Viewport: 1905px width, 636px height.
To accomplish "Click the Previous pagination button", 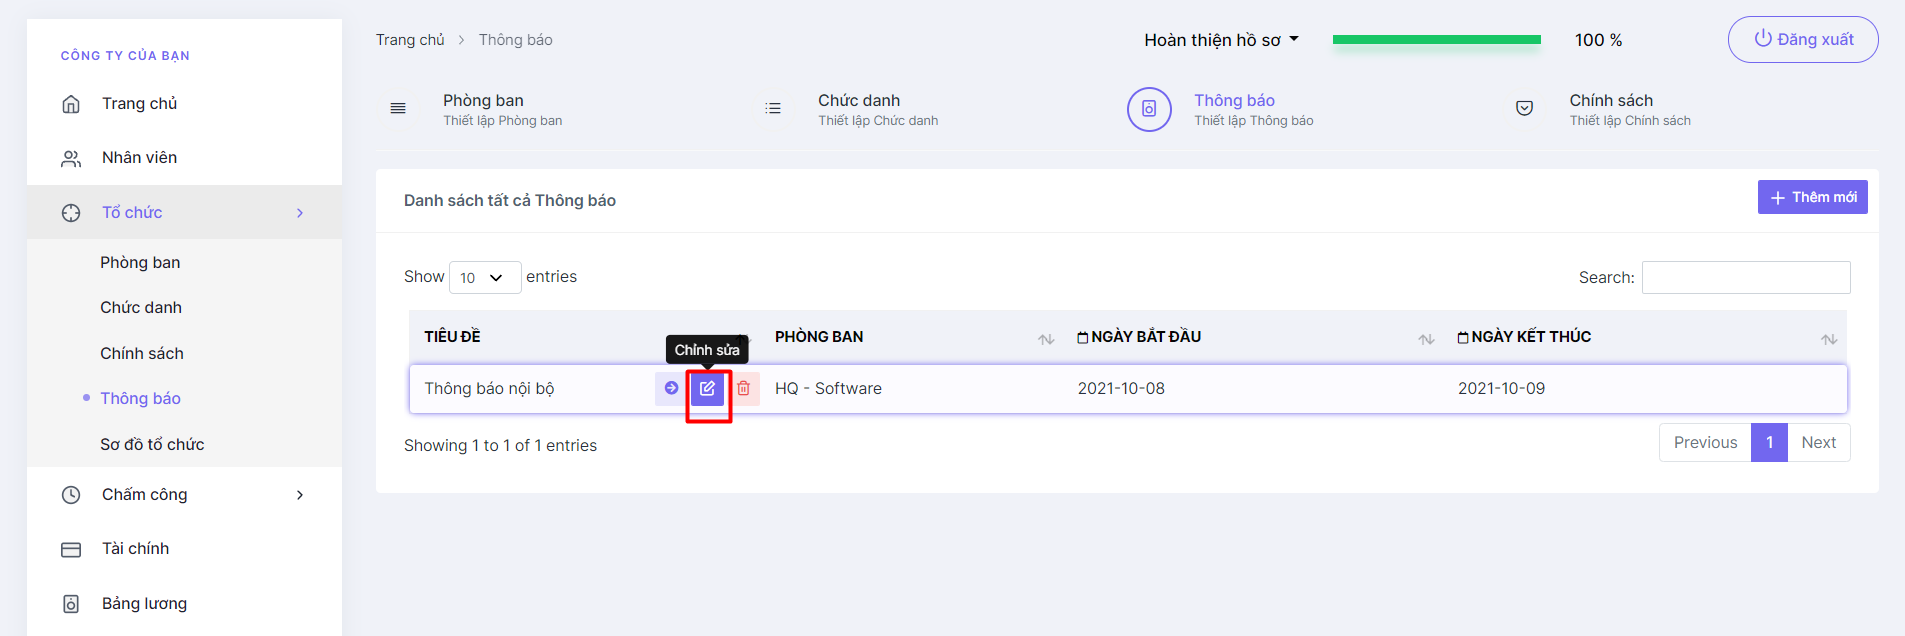I will [x=1705, y=442].
